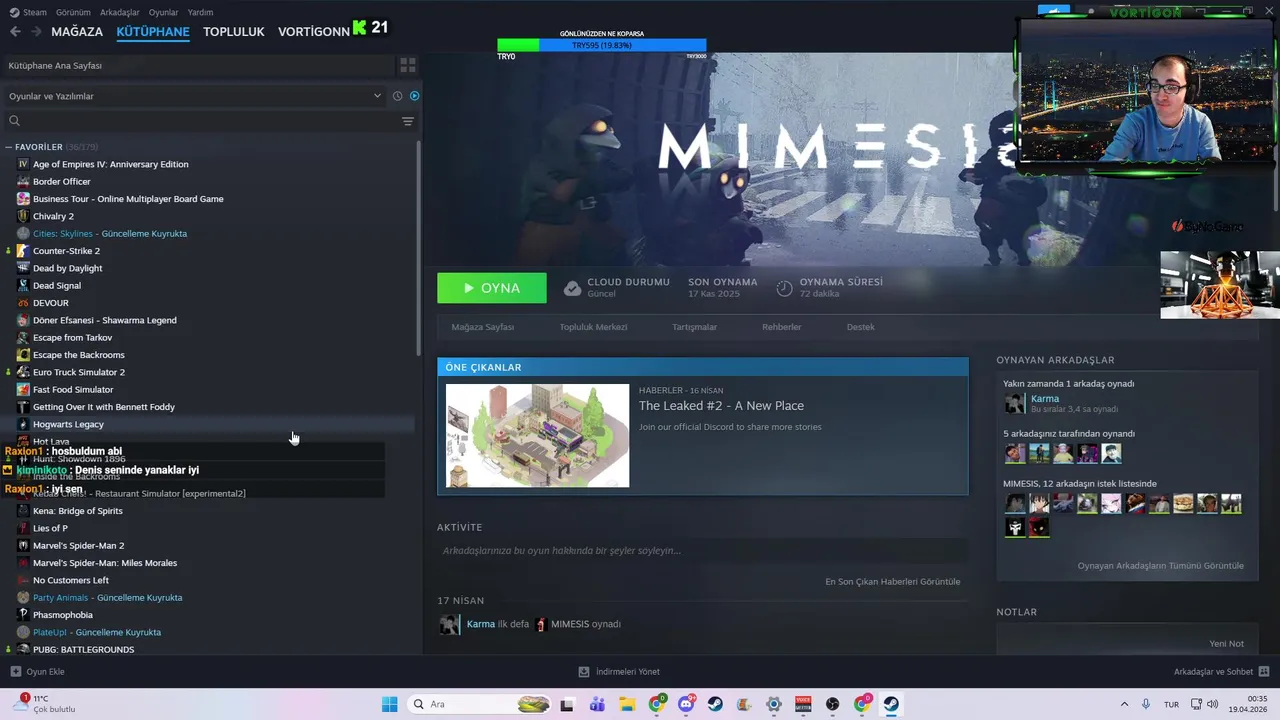Switch to the KÜTÜPHANE tab
The width and height of the screenshot is (1280, 720).
pos(153,31)
